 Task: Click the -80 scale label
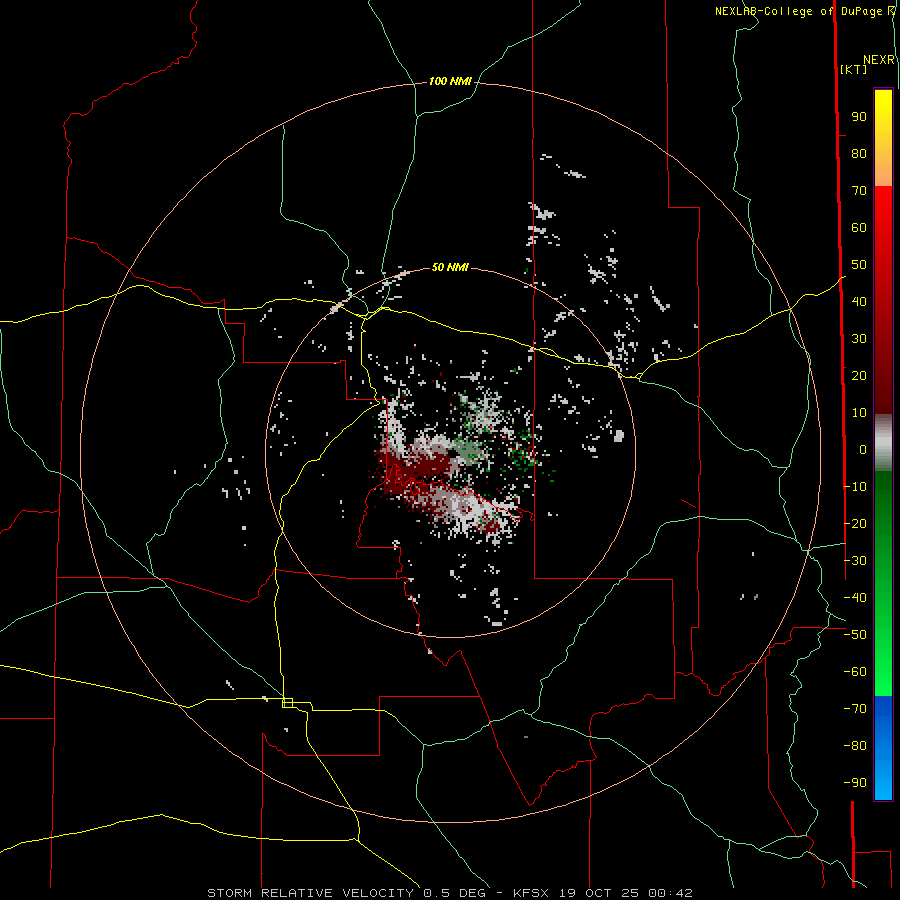point(855,746)
